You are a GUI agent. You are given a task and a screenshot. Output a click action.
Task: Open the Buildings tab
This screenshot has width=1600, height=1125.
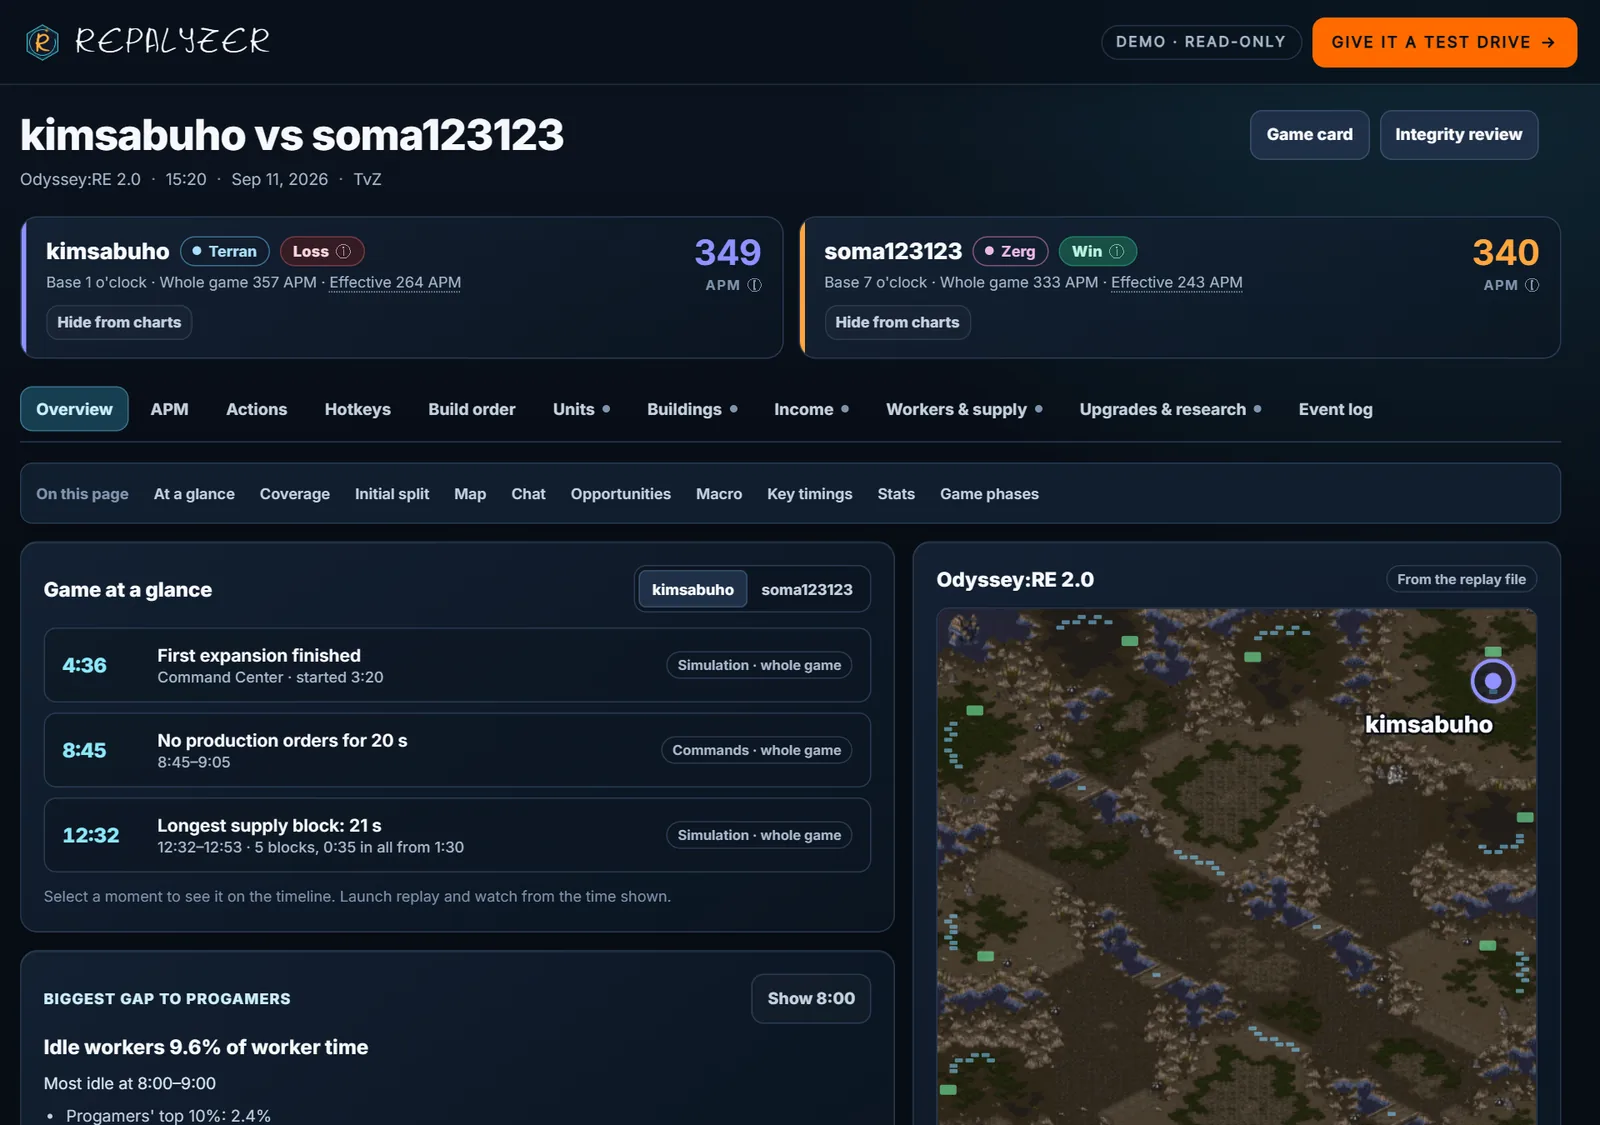pyautogui.click(x=692, y=409)
